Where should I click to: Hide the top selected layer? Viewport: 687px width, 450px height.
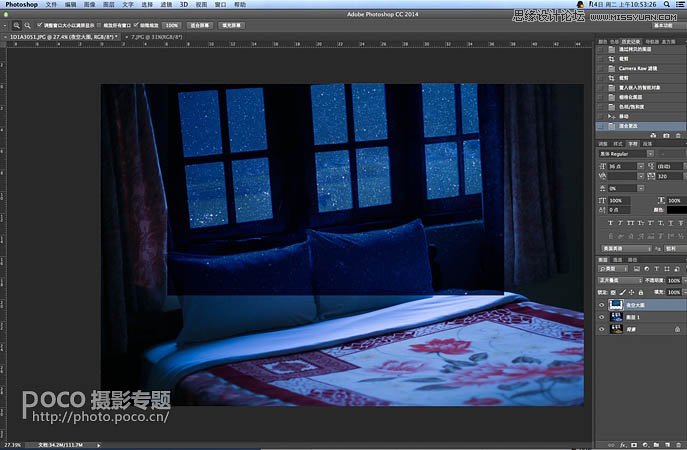tap(602, 305)
